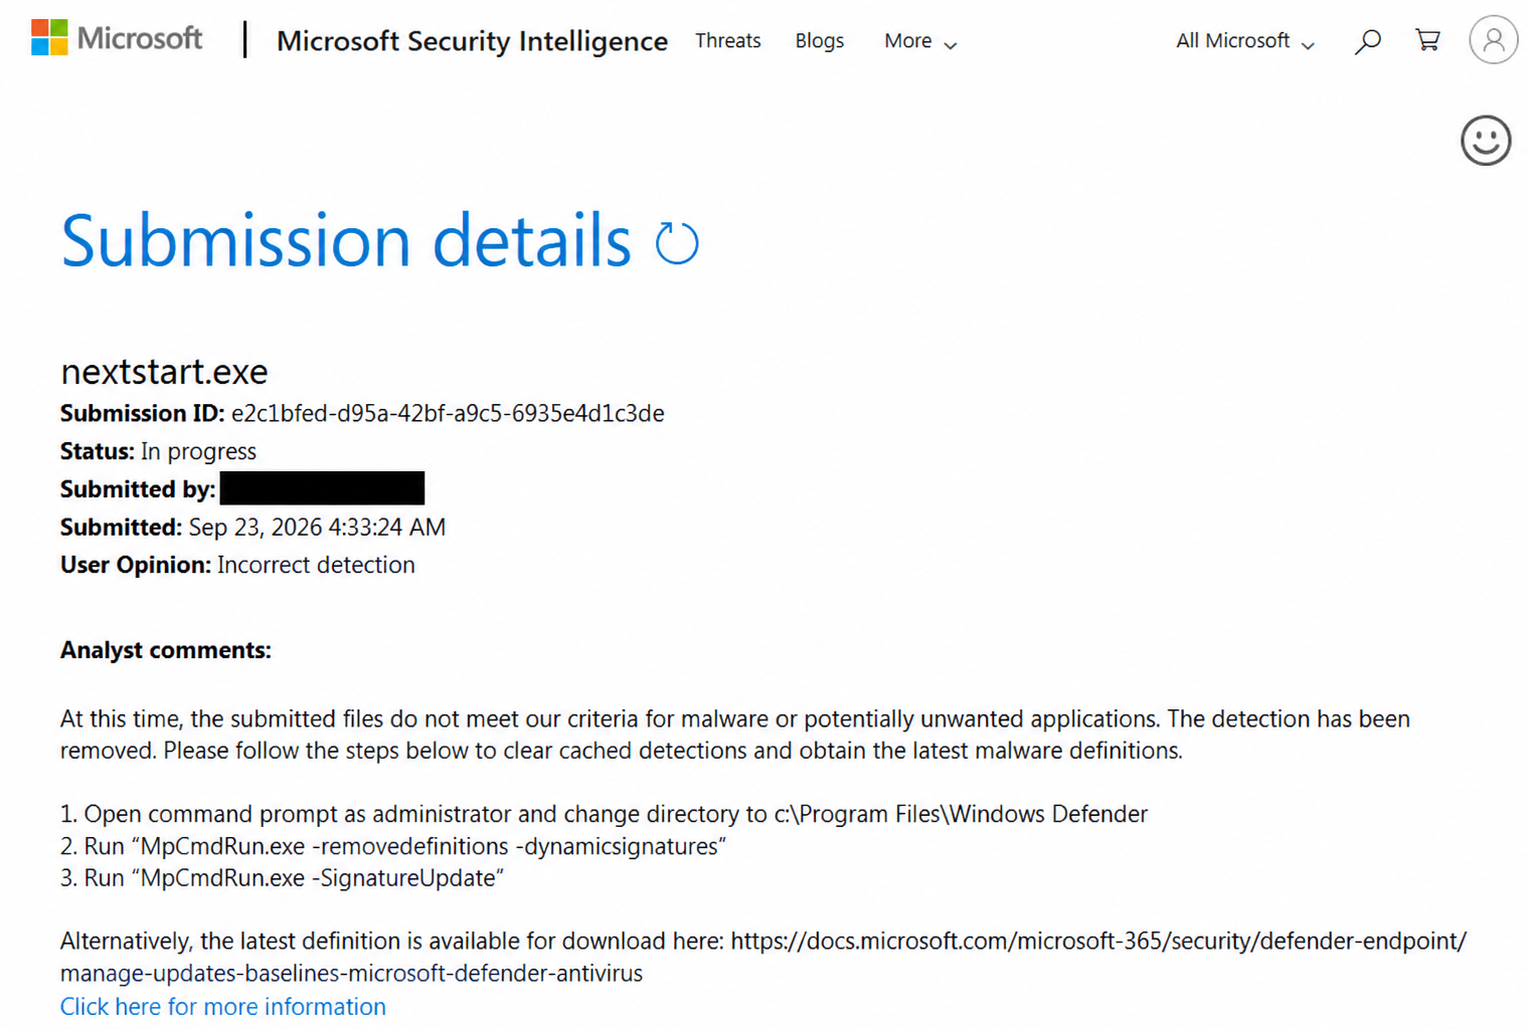
Task: Click the redacted Submitted by block
Action: pos(322,488)
